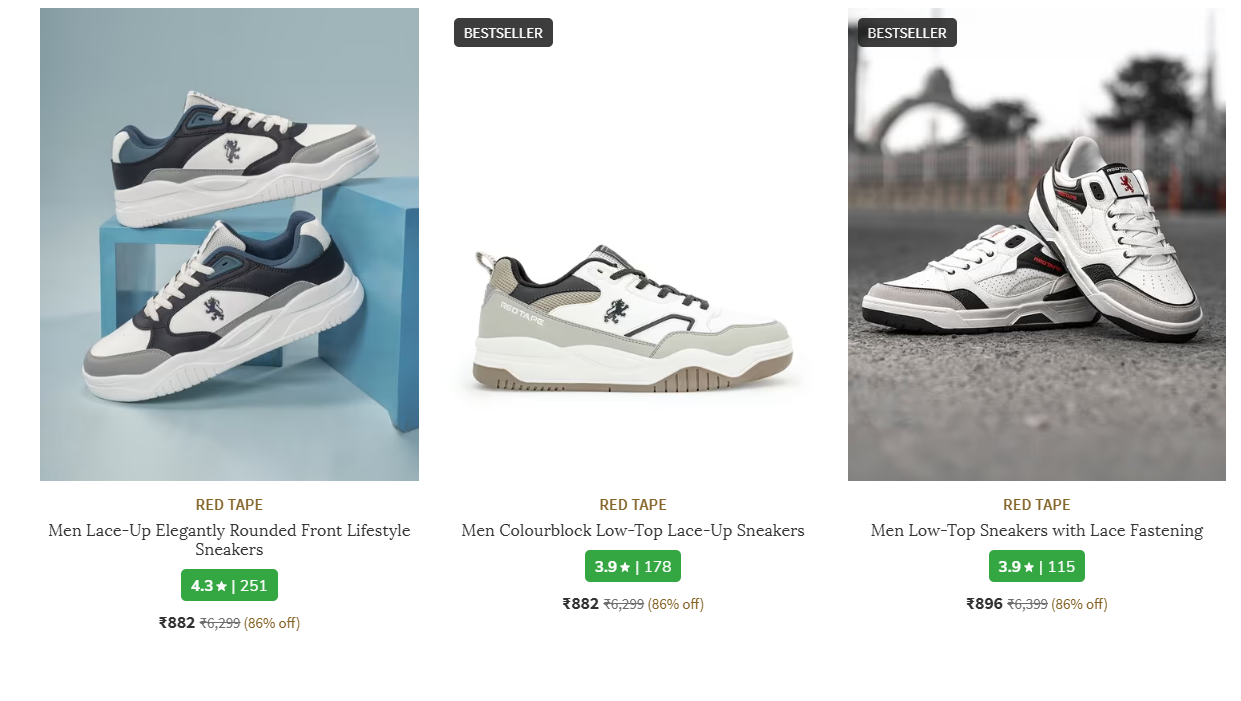Open the blue-background lifestyle sneakers product image
The image size is (1241, 701).
tap(229, 244)
